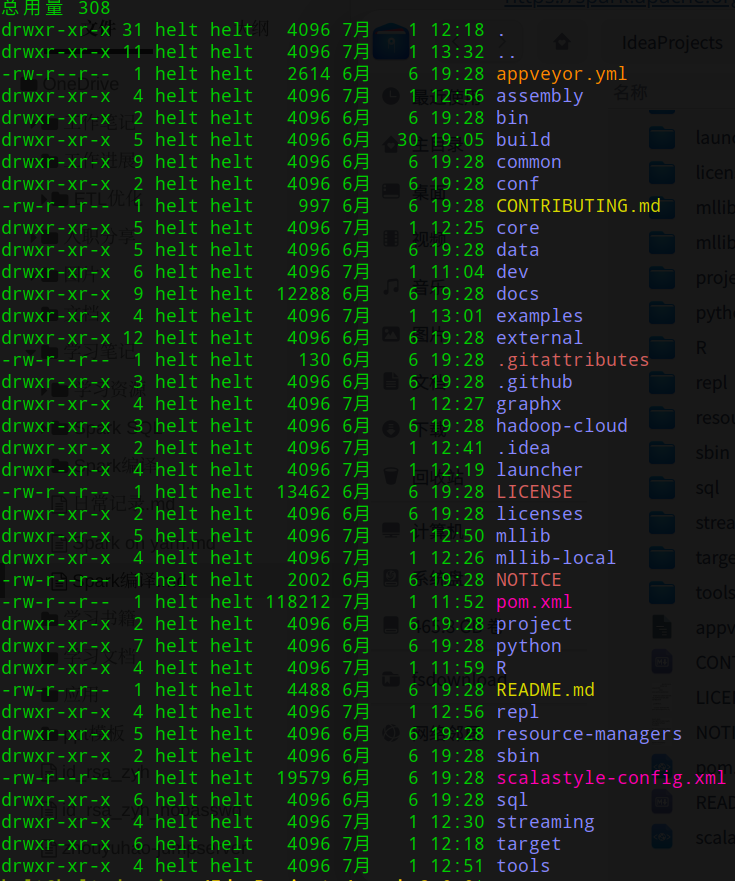Click file size 2614 in terminal
Screen dimensions: 735x881
309,74
